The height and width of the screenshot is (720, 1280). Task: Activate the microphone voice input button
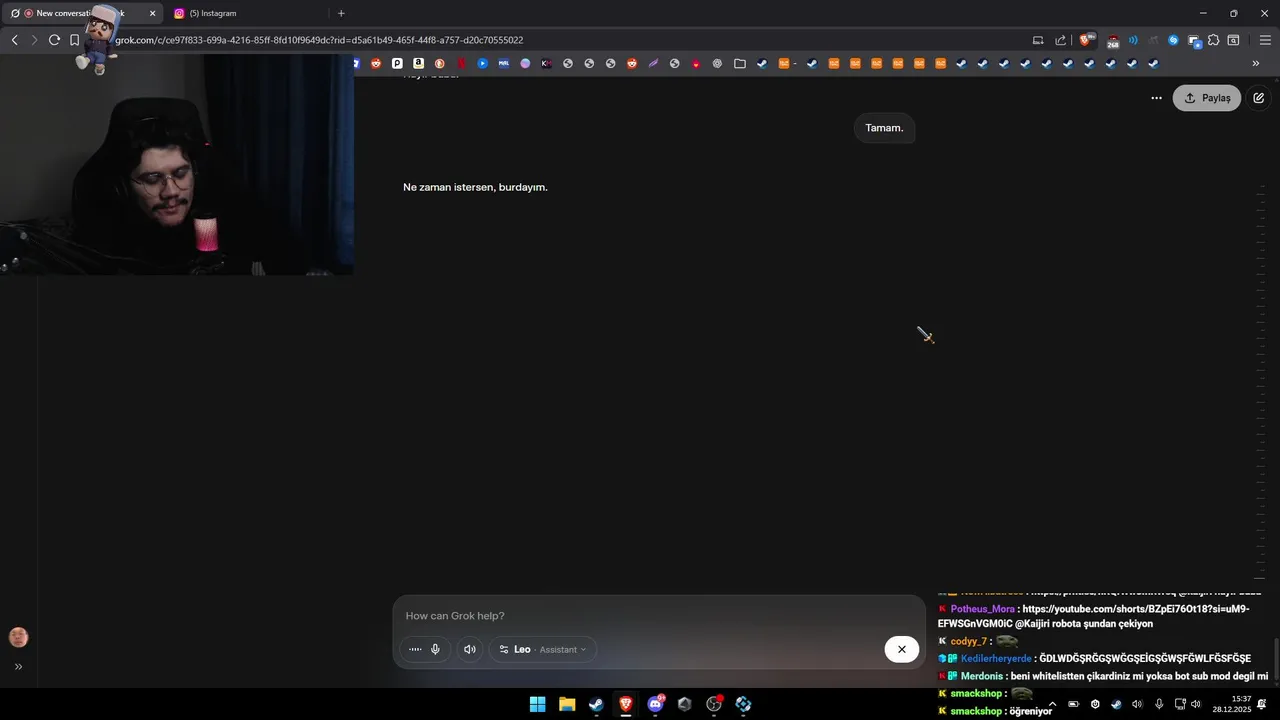435,649
